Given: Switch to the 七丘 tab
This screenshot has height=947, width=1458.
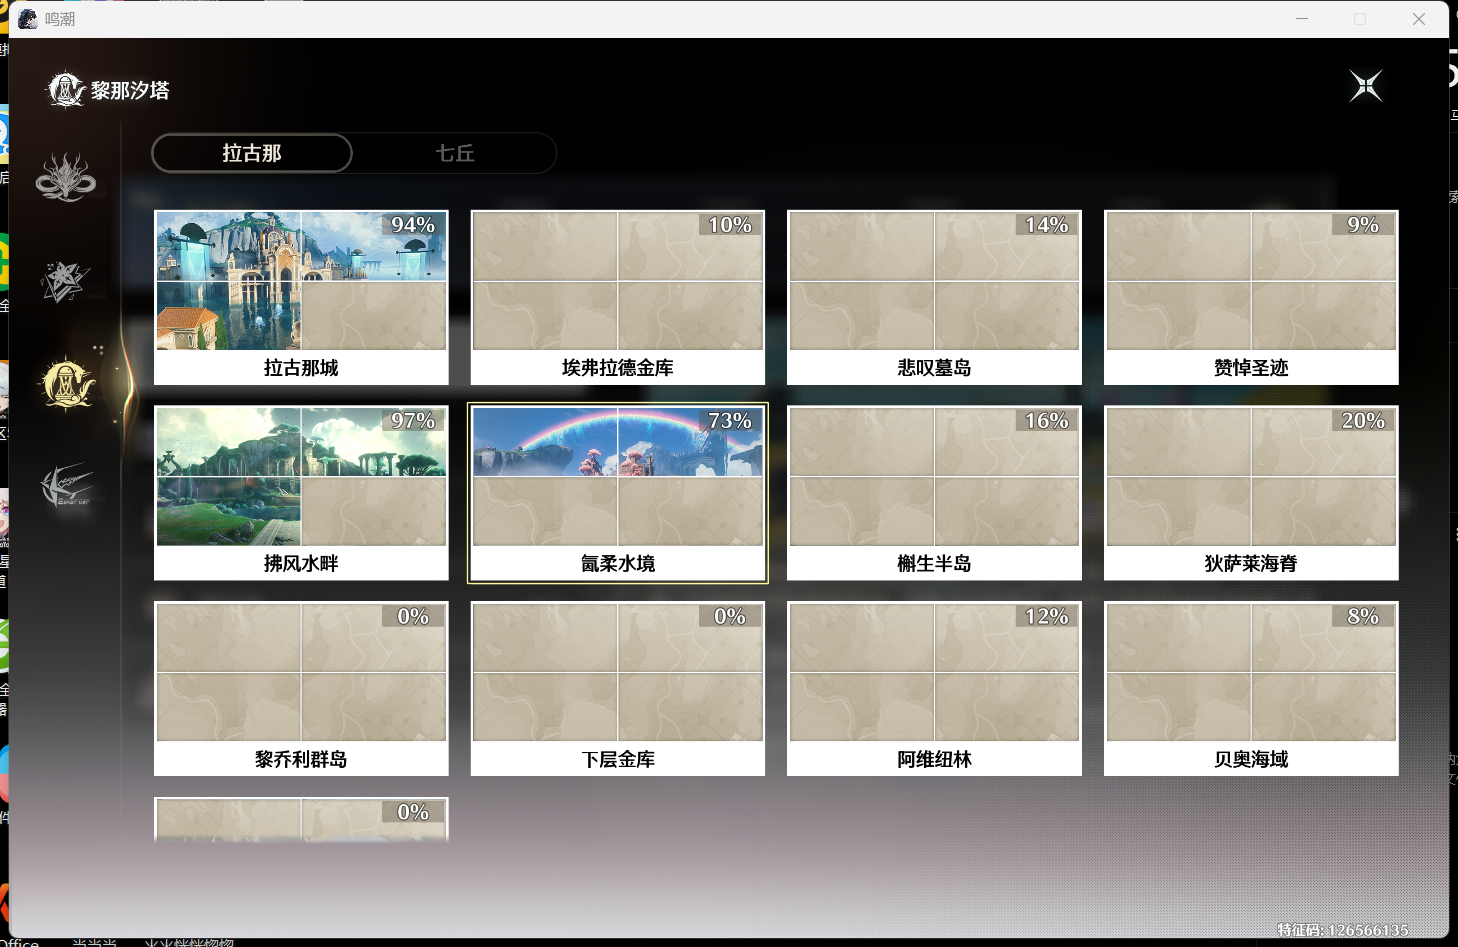Looking at the screenshot, I should point(455,153).
